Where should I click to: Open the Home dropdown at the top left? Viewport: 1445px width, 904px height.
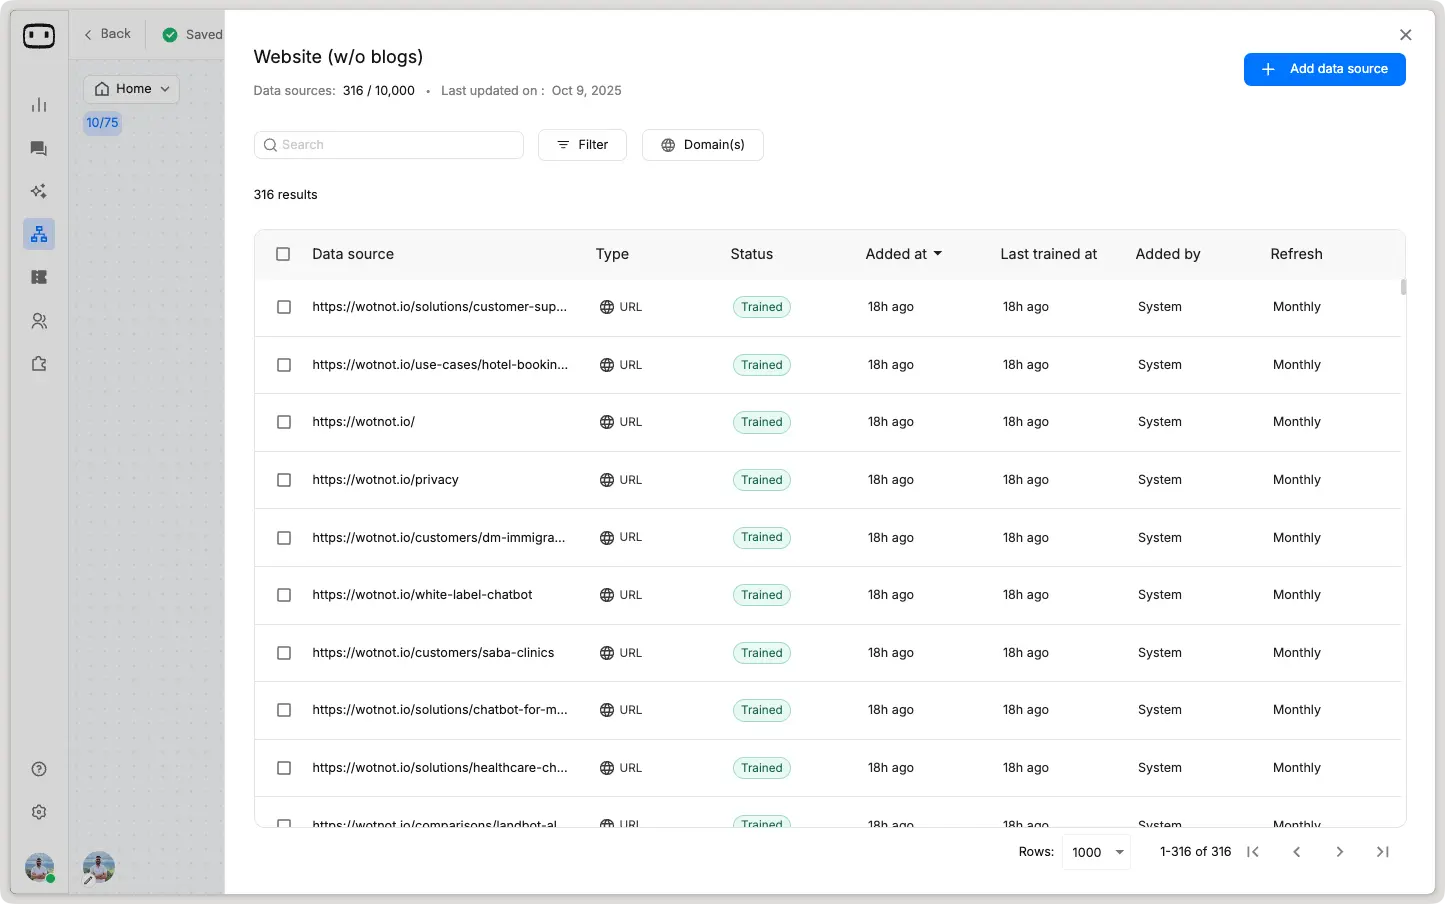131,89
